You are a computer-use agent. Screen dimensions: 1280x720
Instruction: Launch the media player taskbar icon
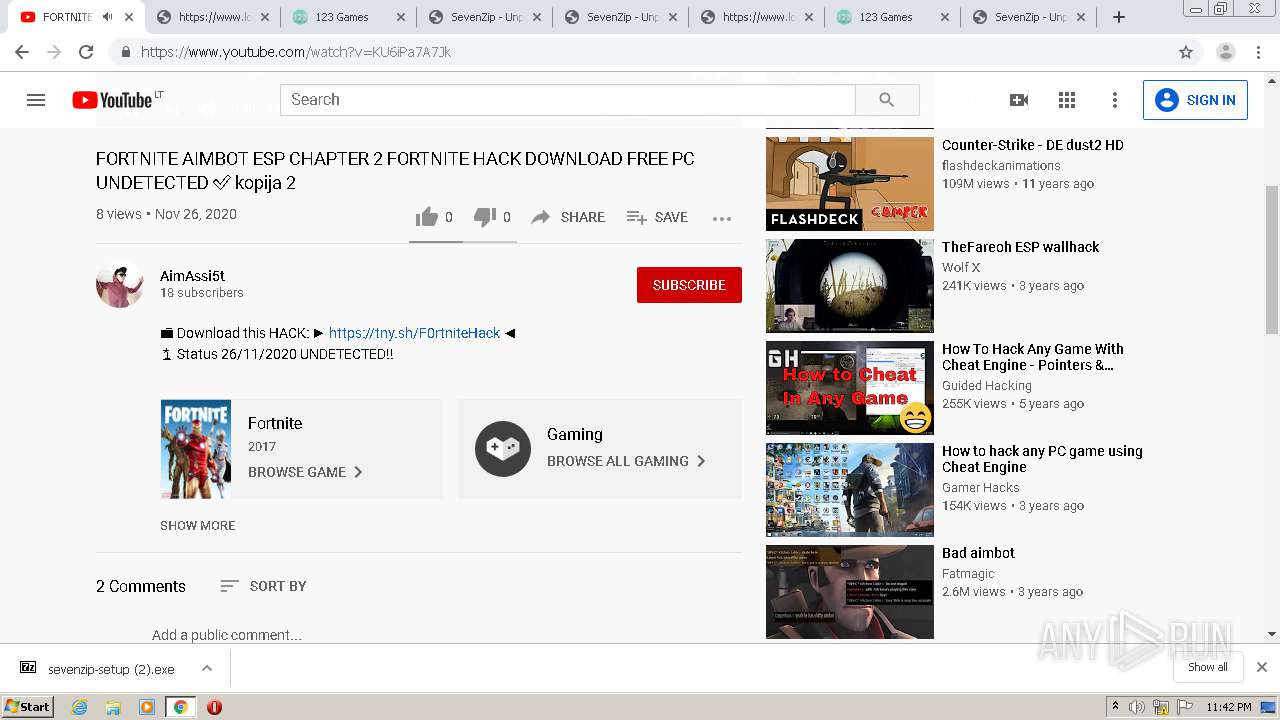(147, 707)
